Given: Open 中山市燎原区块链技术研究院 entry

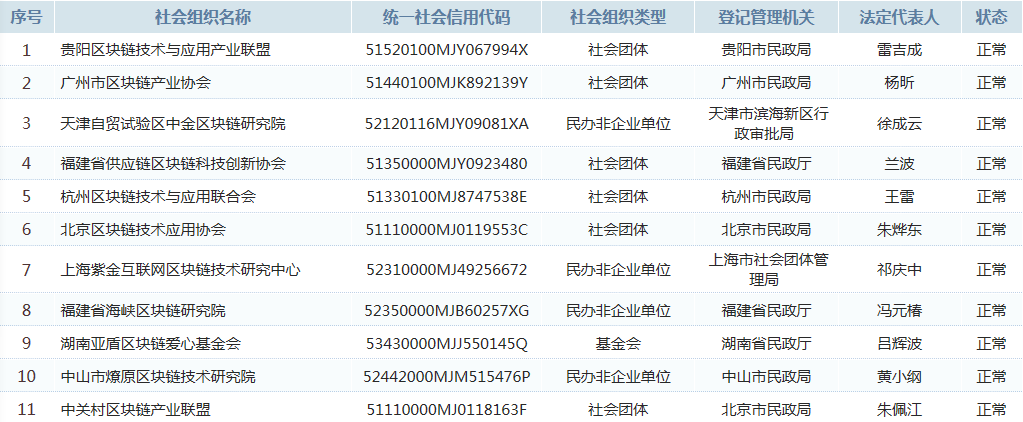Looking at the screenshot, I should pyautogui.click(x=158, y=376).
